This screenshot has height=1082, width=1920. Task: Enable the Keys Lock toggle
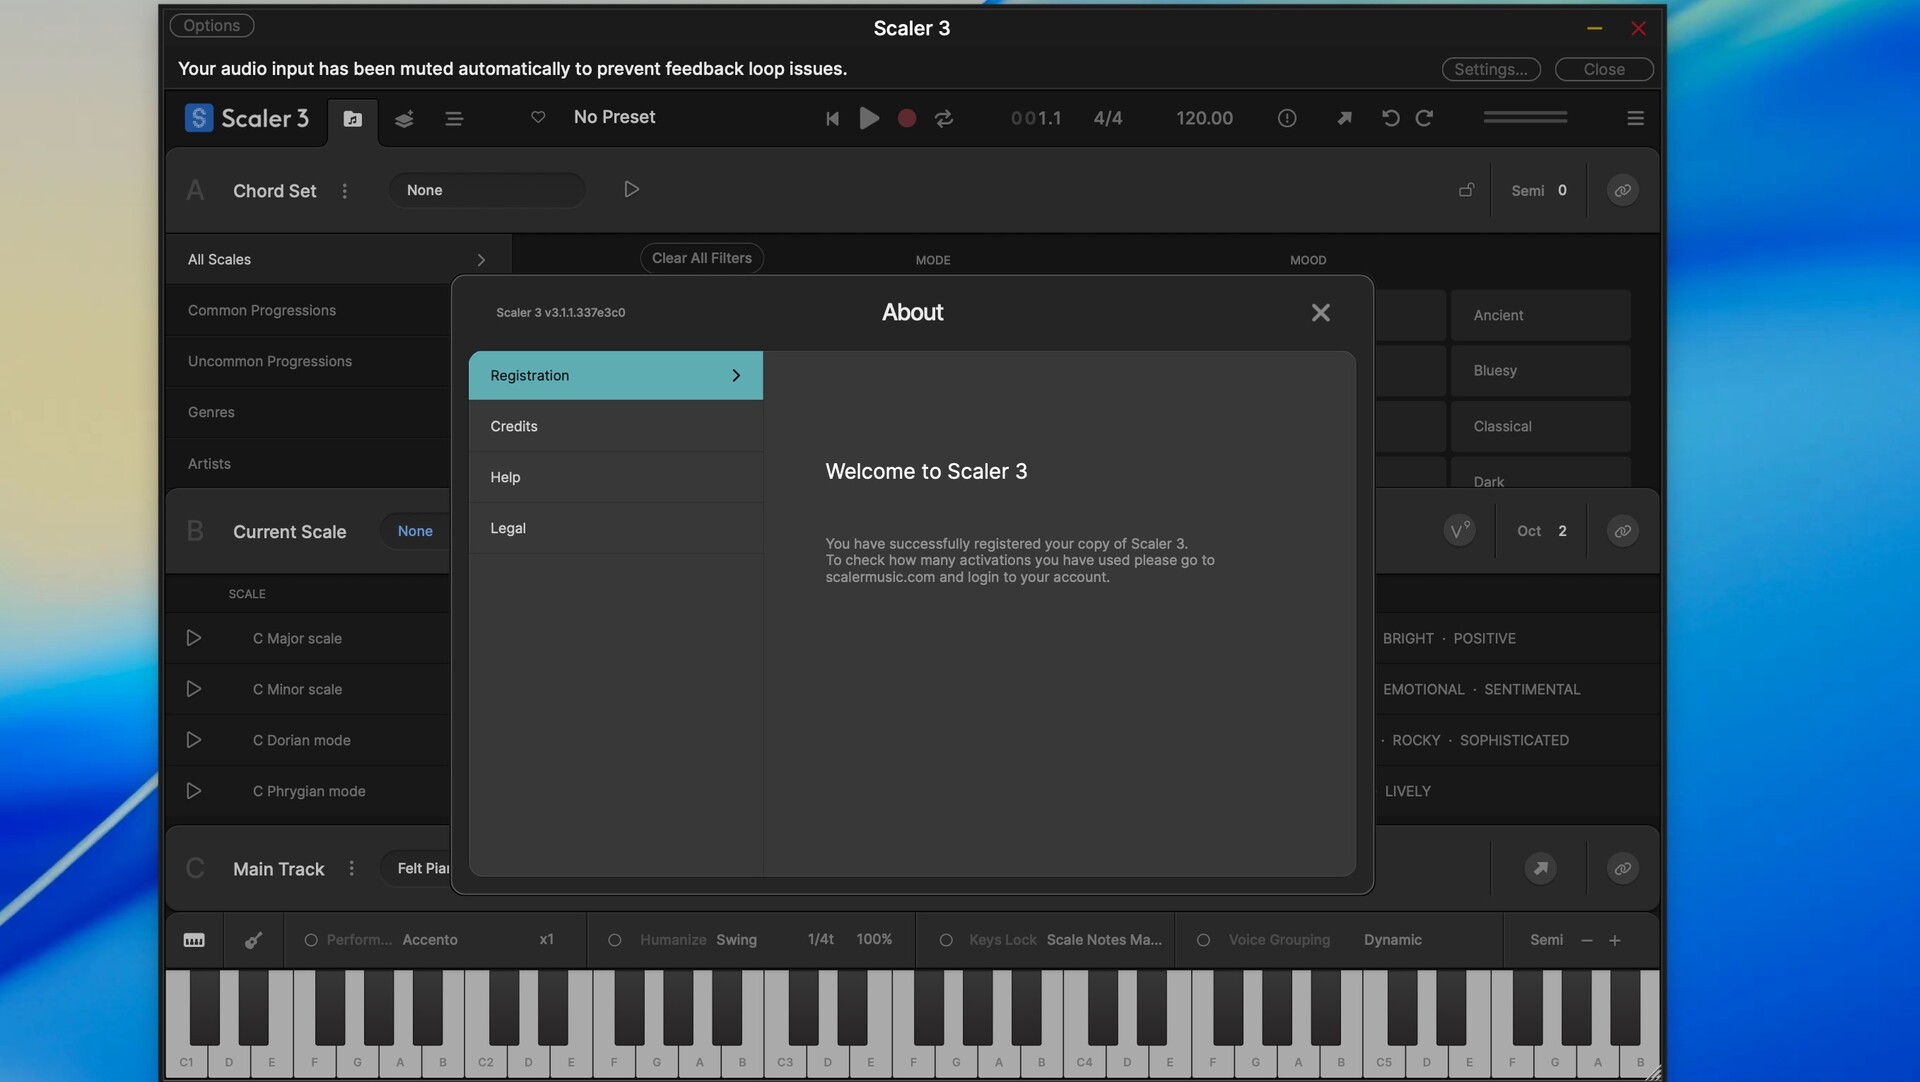click(946, 940)
